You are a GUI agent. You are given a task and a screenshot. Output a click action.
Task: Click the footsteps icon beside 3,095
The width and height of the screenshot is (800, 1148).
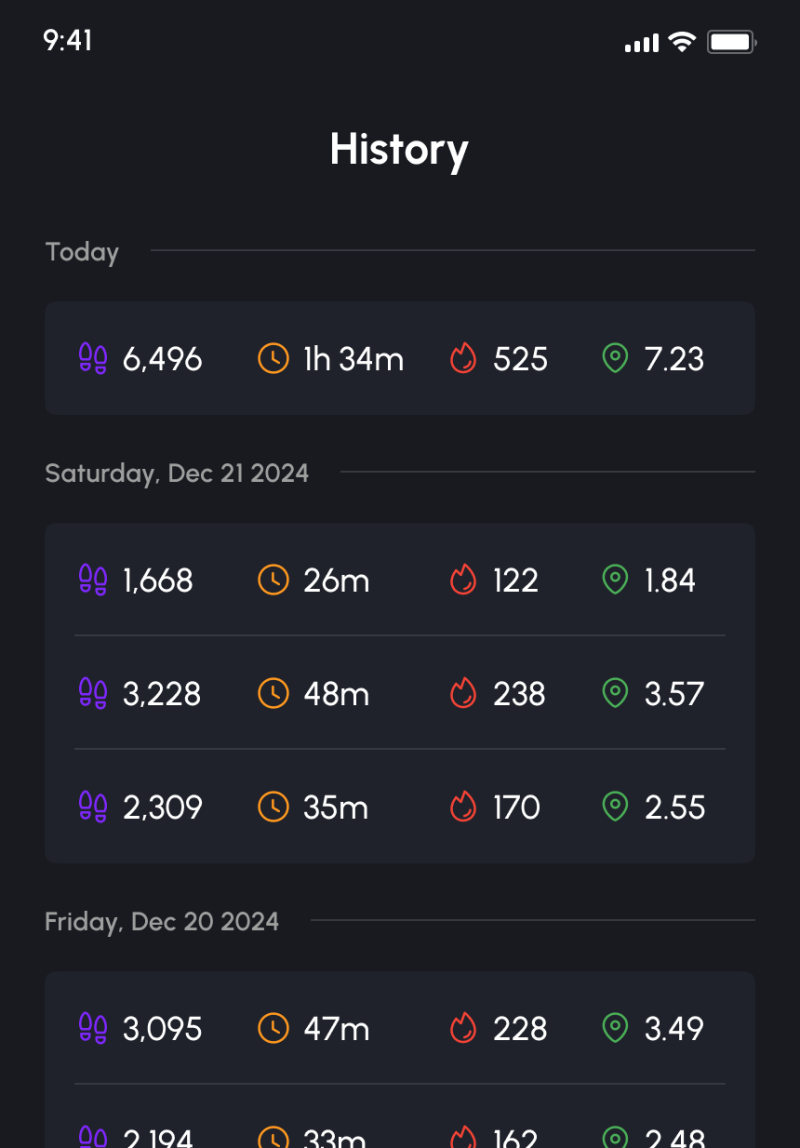[x=93, y=1028]
